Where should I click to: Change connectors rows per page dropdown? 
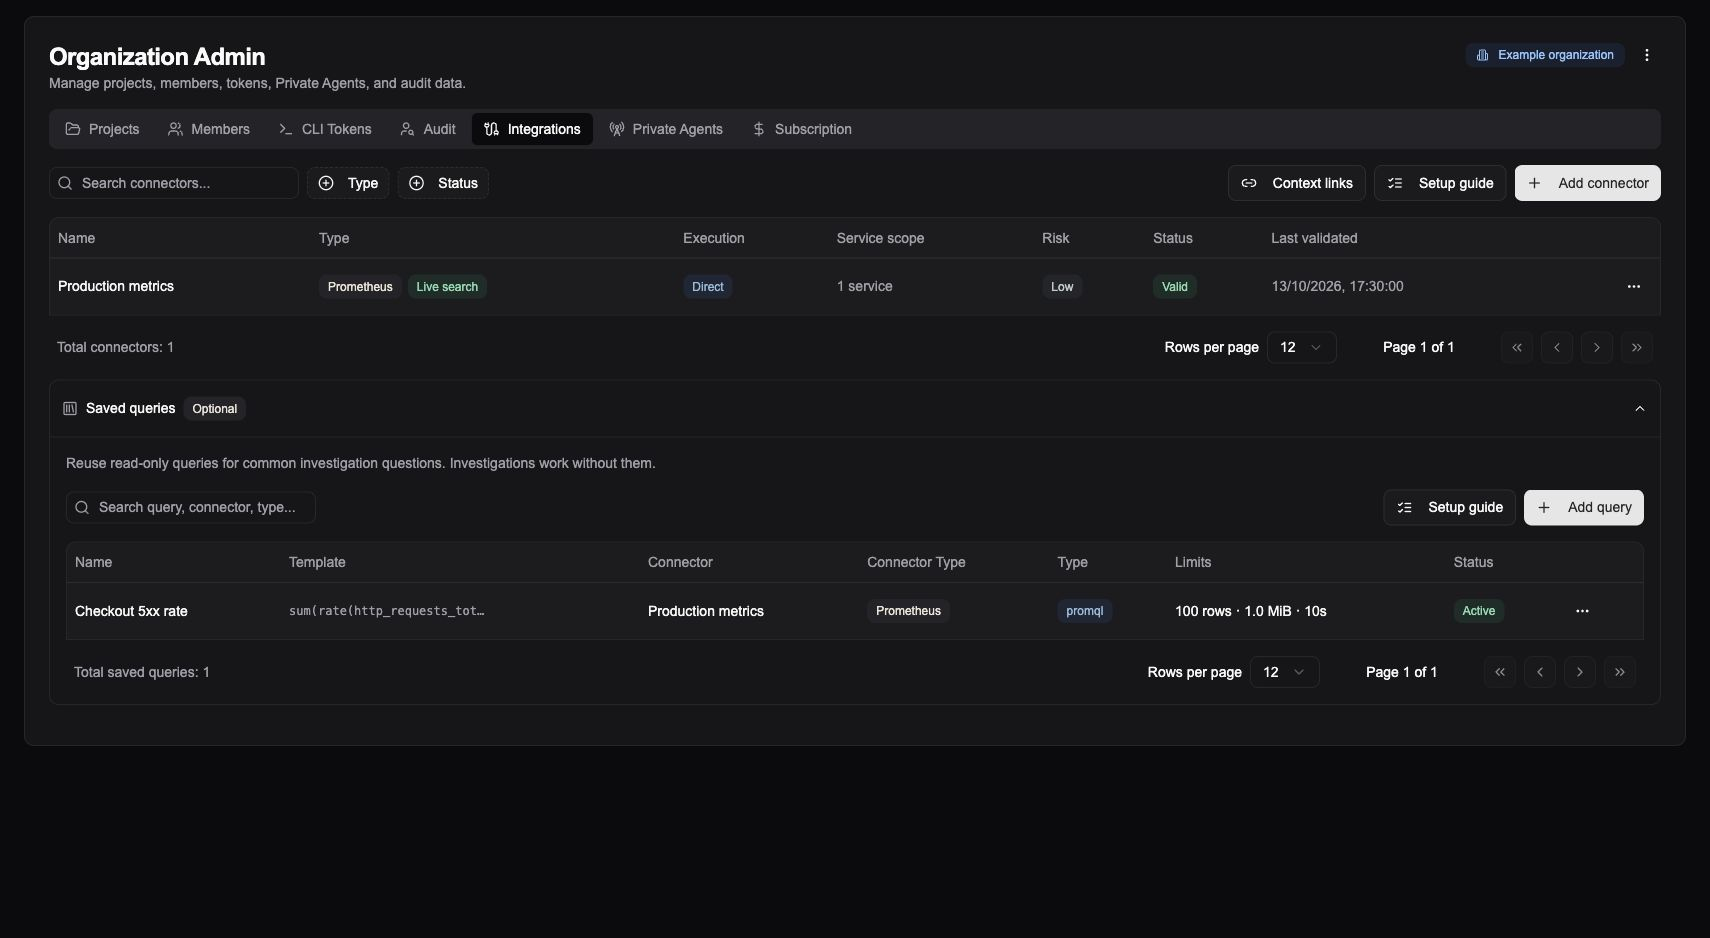coord(1302,348)
